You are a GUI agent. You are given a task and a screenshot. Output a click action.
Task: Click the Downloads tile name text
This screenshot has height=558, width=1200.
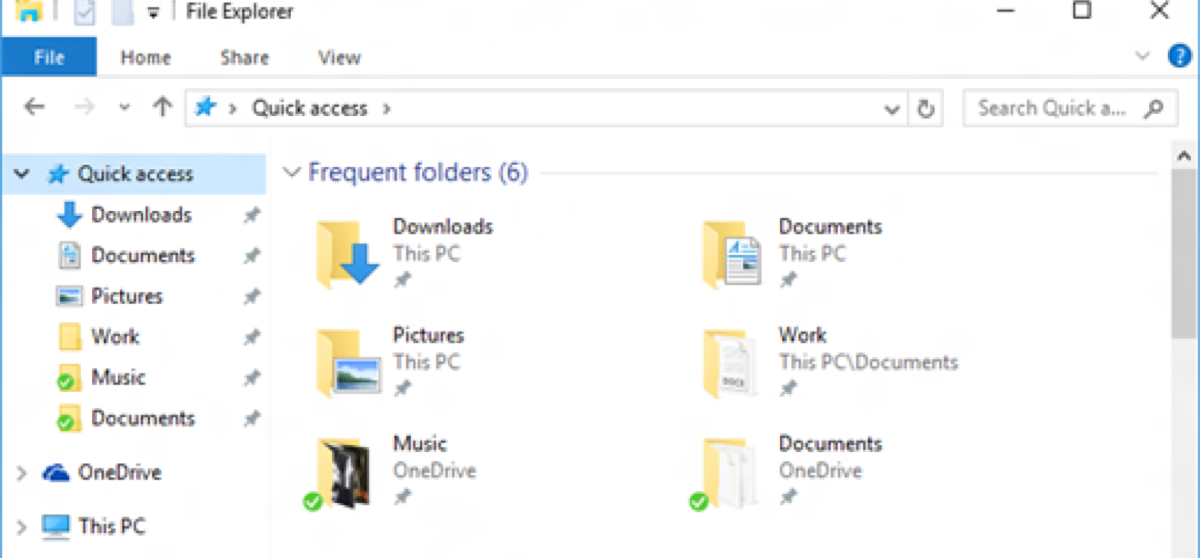tap(443, 227)
